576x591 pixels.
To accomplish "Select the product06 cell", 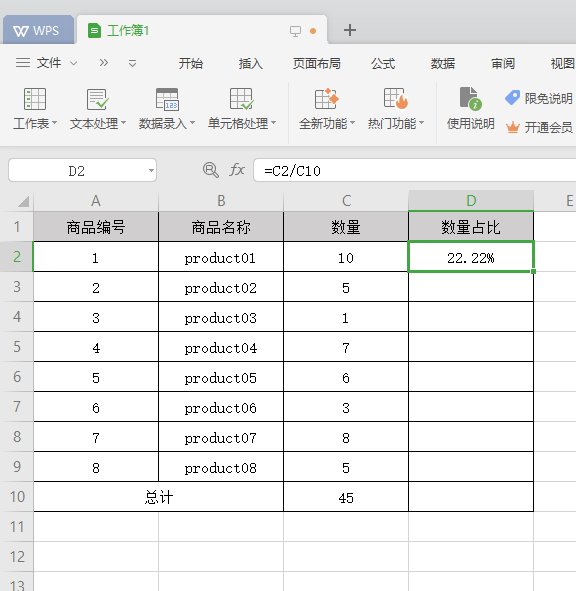I will pyautogui.click(x=221, y=407).
